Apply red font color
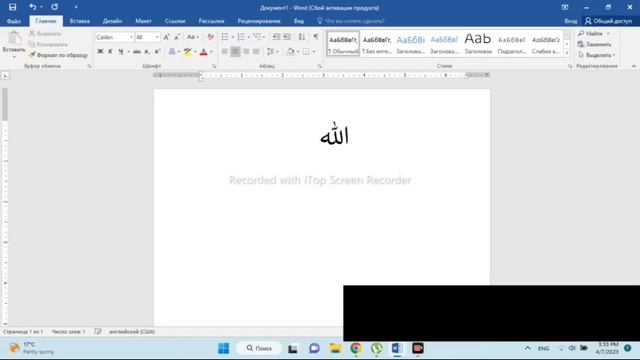The image size is (640, 360). click(204, 51)
